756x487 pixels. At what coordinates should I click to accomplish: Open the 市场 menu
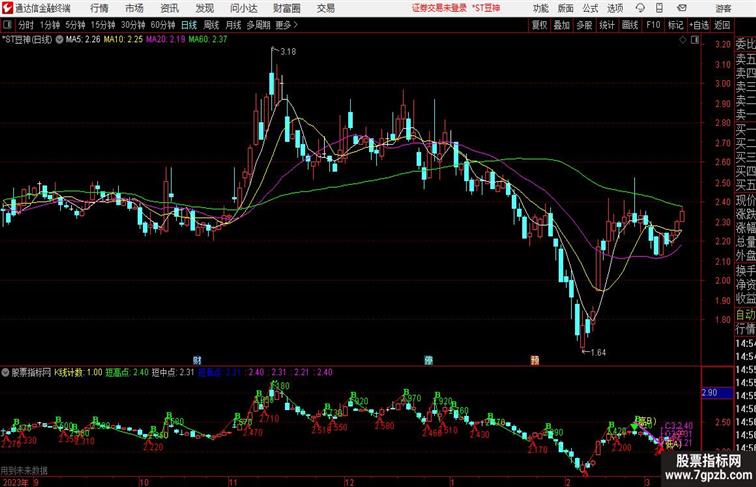(135, 8)
